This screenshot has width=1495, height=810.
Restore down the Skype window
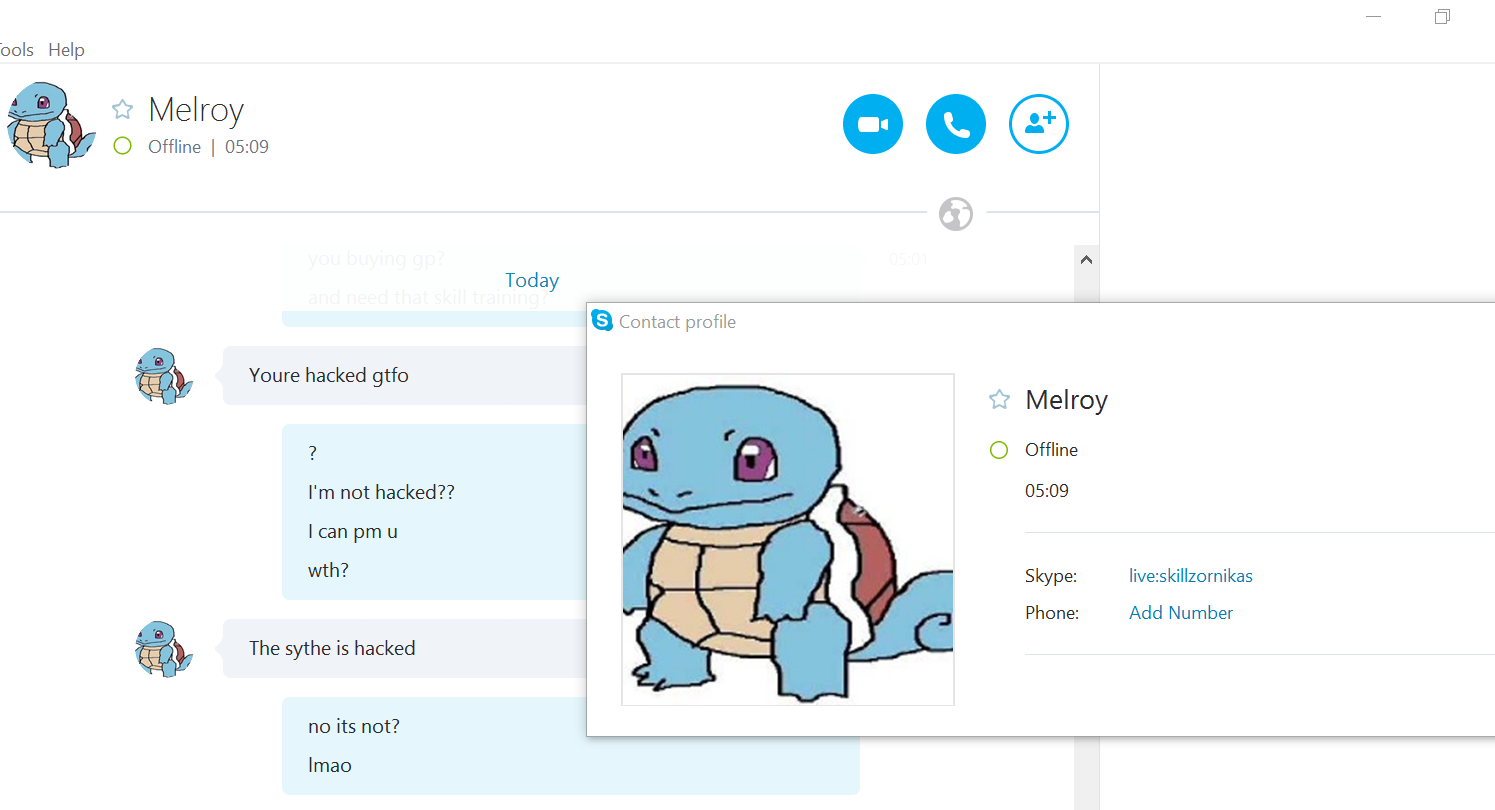pos(1442,17)
